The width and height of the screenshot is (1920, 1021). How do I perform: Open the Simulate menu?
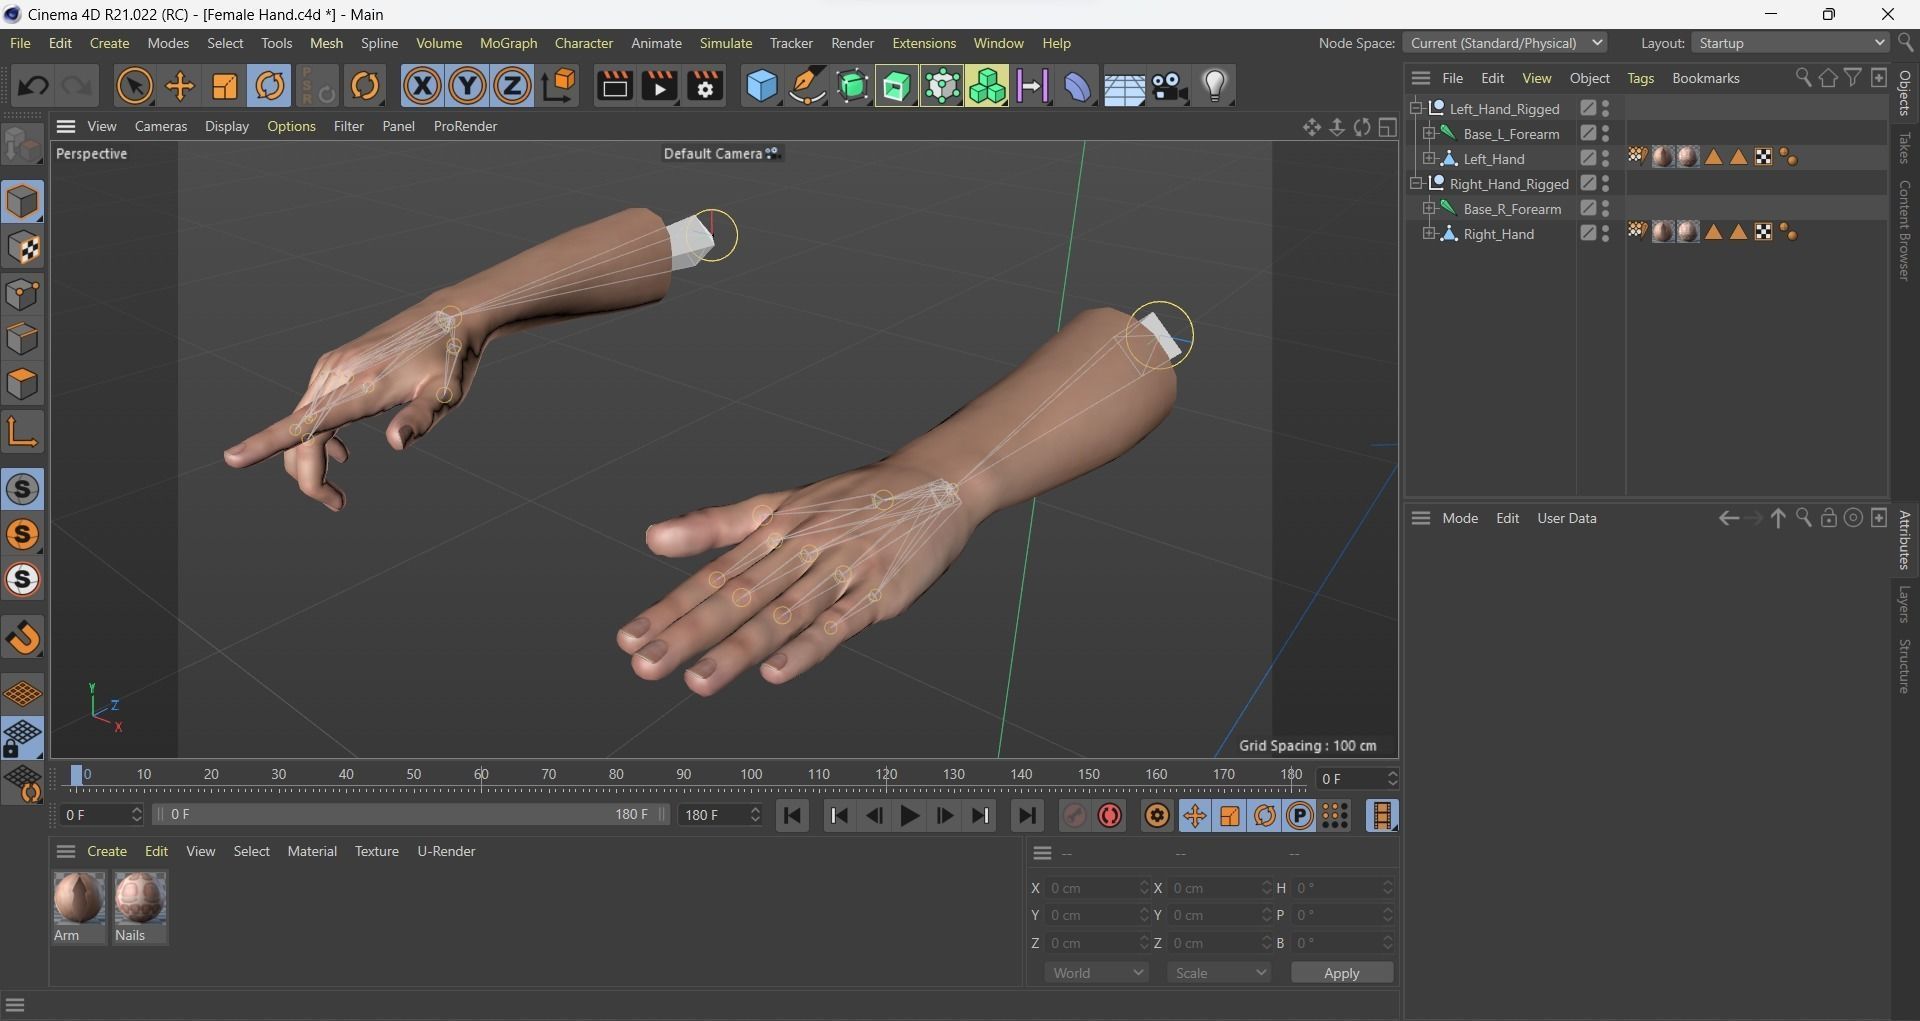click(x=725, y=43)
